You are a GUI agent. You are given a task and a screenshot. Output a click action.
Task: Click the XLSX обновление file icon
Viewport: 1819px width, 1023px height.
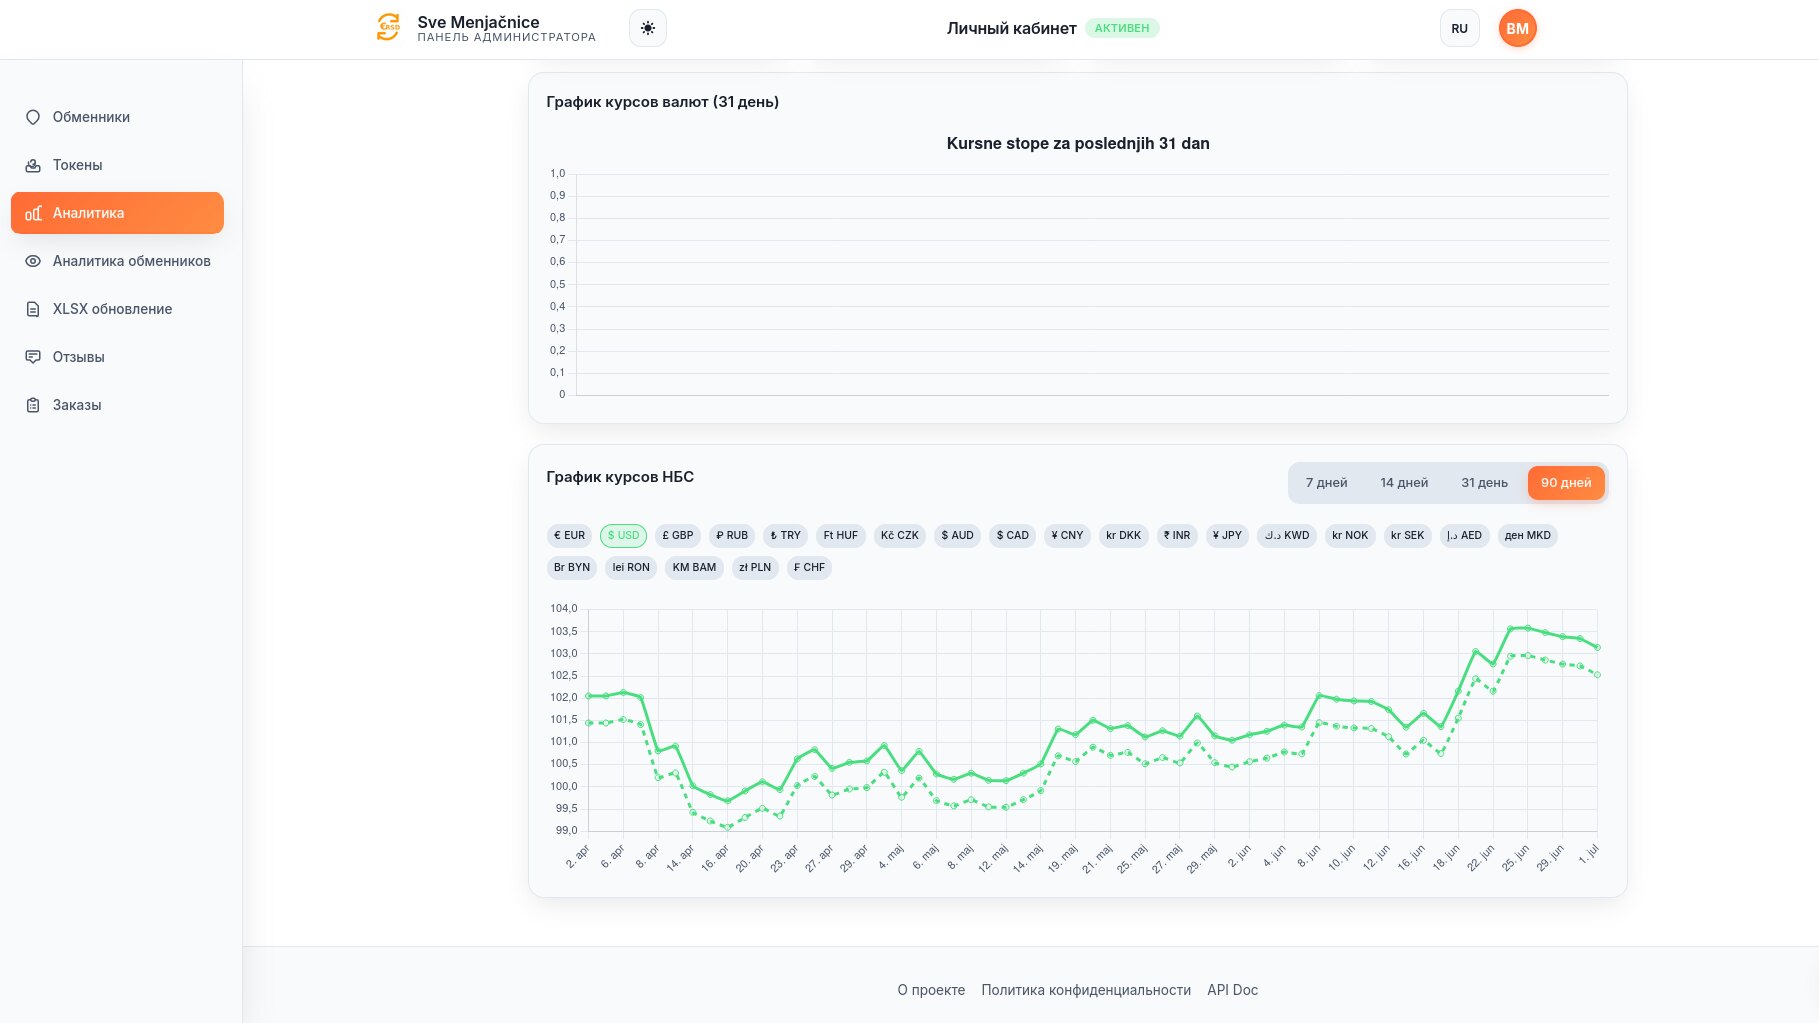pyautogui.click(x=33, y=309)
